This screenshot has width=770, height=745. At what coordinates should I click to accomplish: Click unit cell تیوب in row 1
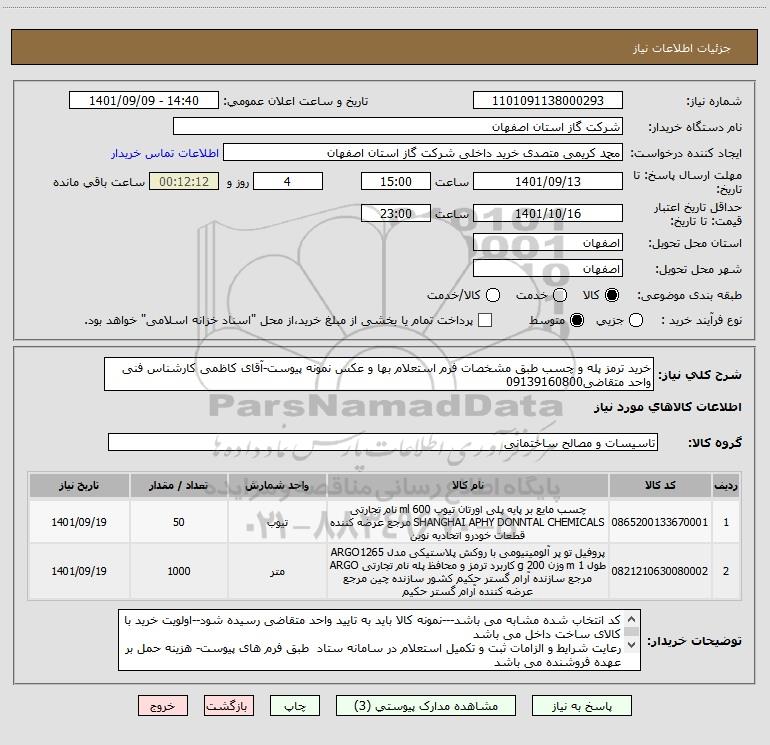277,522
